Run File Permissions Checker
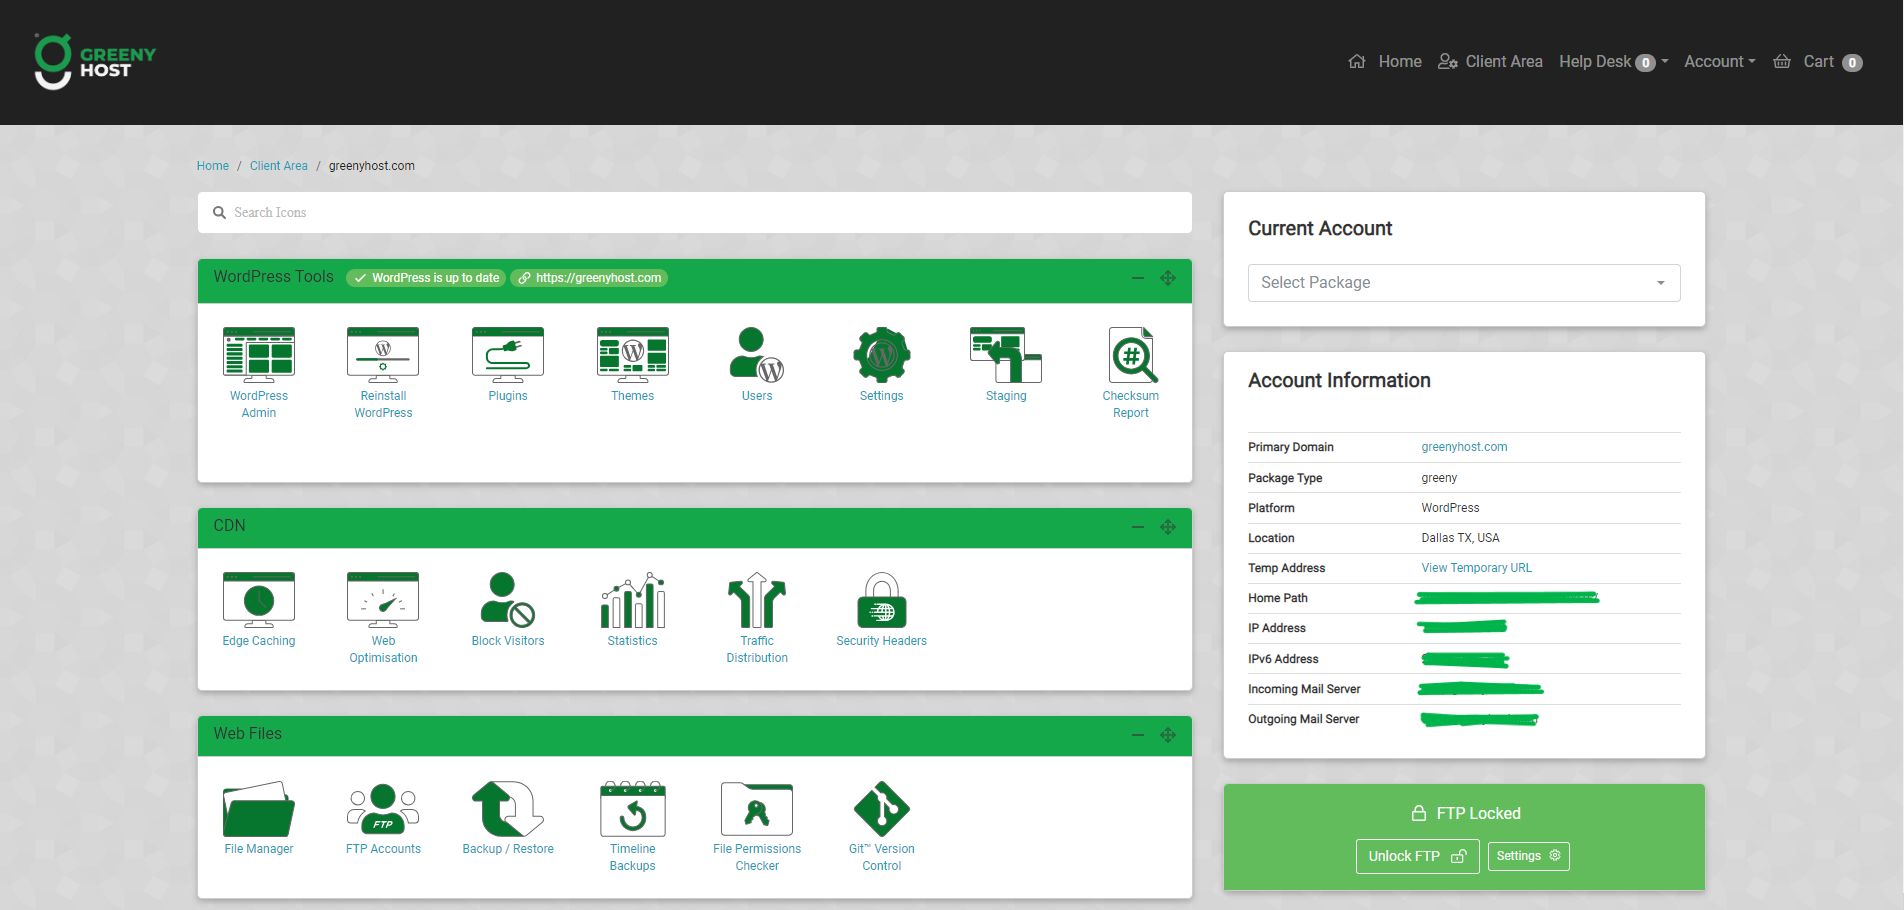 (757, 825)
